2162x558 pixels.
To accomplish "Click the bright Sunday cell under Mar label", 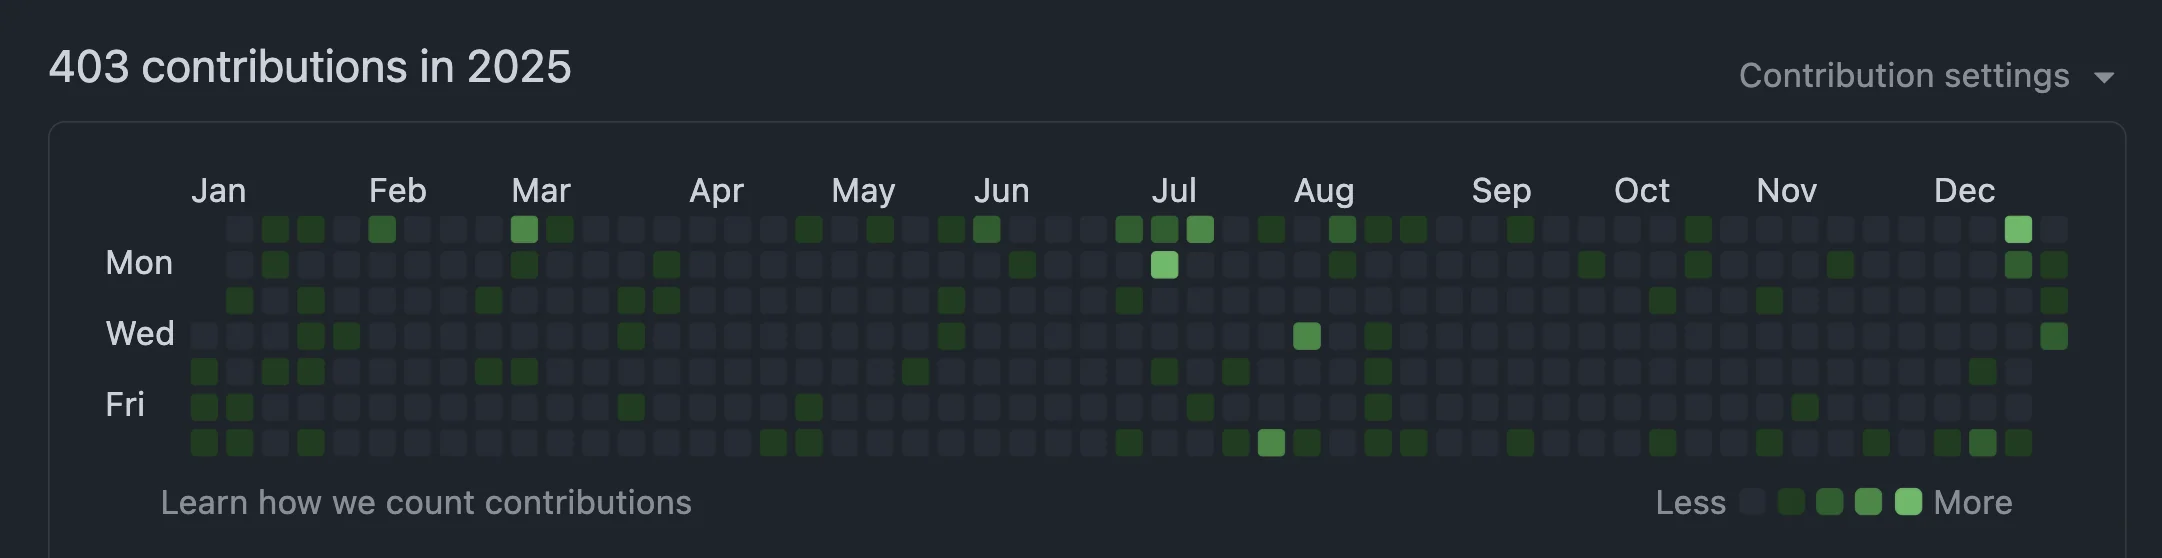I will point(524,229).
